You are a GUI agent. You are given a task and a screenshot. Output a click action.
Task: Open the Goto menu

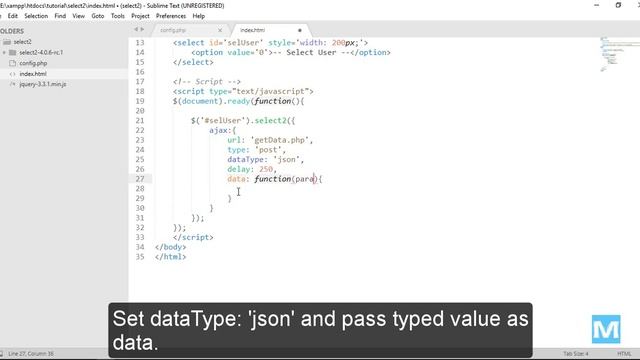pos(98,16)
